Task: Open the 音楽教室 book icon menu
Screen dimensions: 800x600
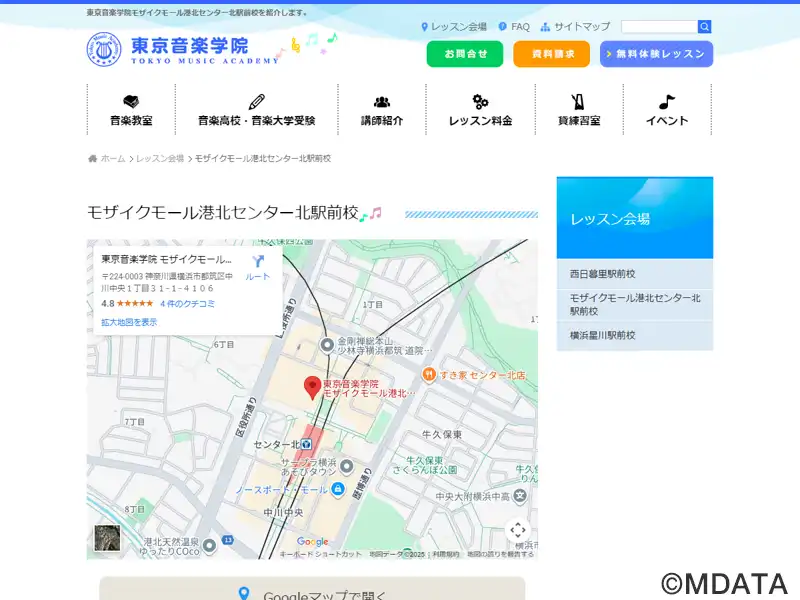Action: (131, 102)
